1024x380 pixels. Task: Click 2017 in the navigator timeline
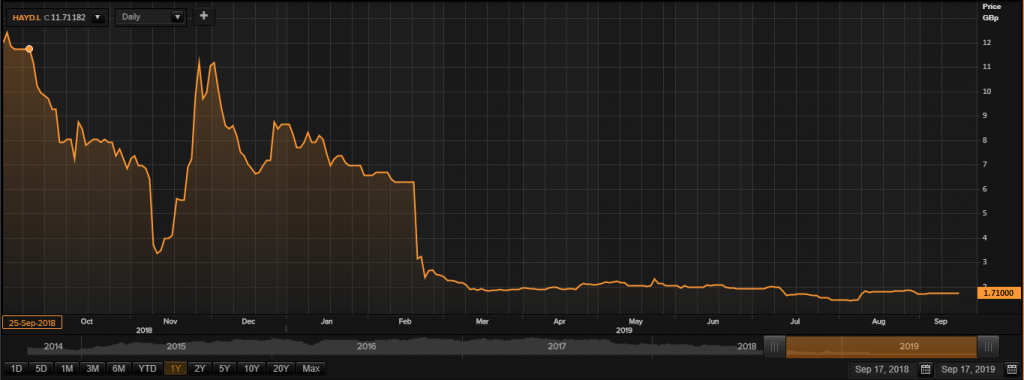coord(557,346)
